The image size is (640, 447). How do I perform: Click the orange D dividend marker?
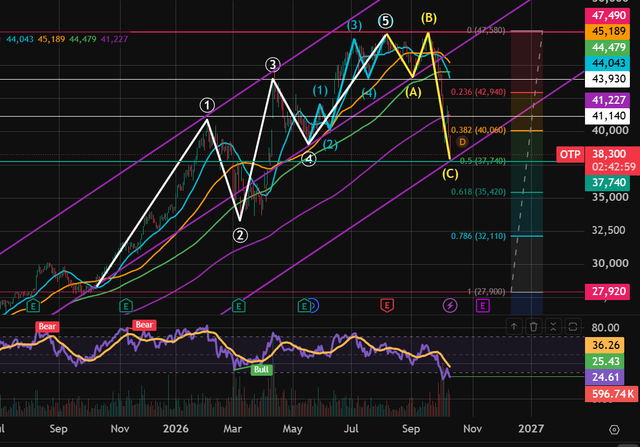coord(462,142)
